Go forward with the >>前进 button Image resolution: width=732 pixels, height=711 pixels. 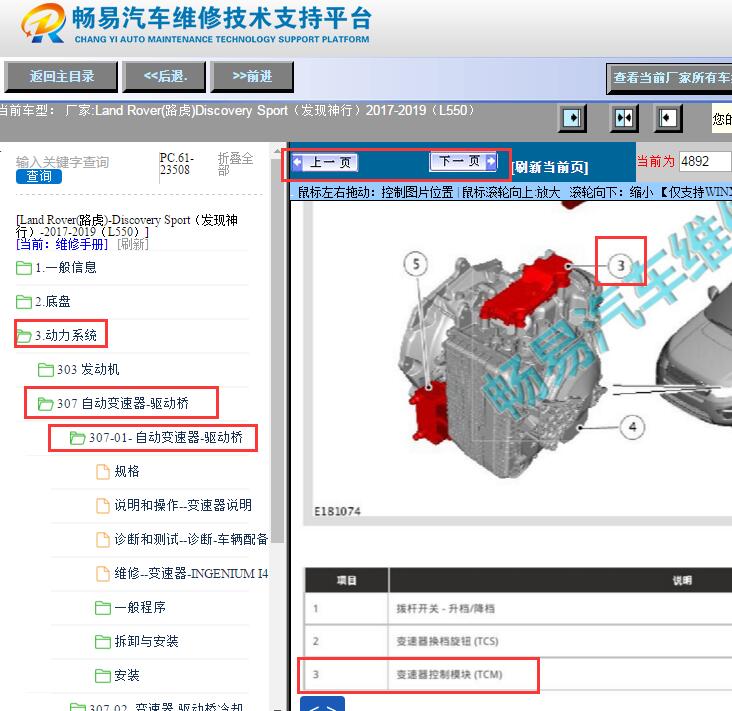[x=252, y=77]
